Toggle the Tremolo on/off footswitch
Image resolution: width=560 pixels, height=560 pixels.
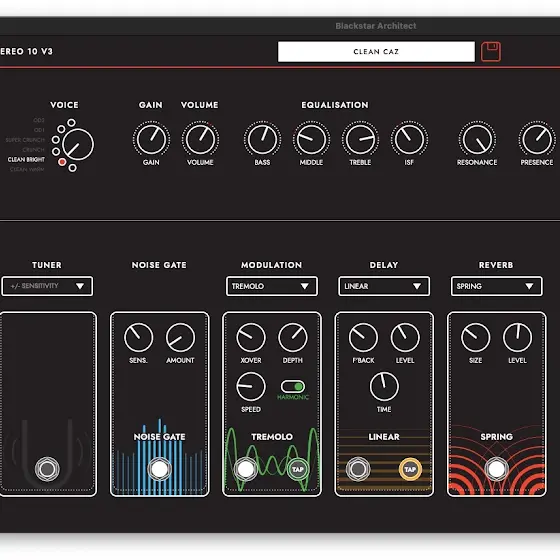[245, 469]
